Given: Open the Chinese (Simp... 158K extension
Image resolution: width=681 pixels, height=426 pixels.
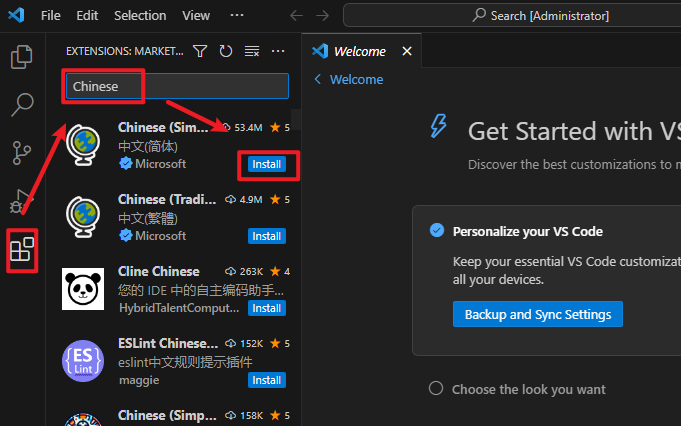Looking at the screenshot, I should pyautogui.click(x=167, y=416).
